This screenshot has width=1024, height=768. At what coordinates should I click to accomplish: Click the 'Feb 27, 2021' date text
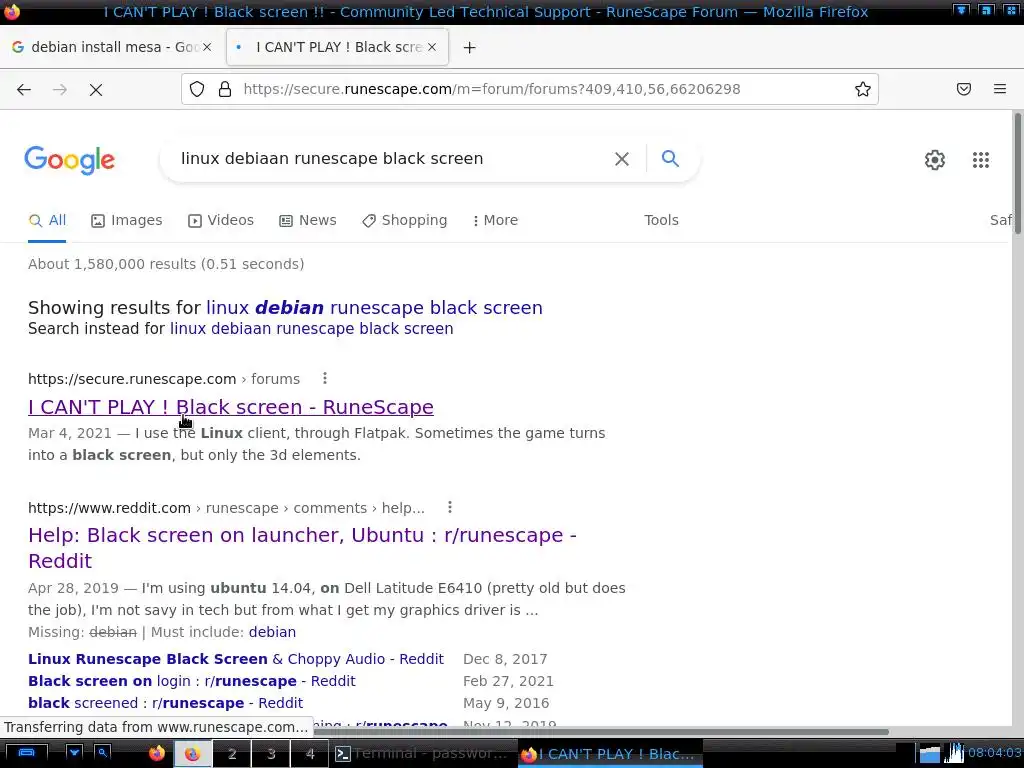(508, 681)
